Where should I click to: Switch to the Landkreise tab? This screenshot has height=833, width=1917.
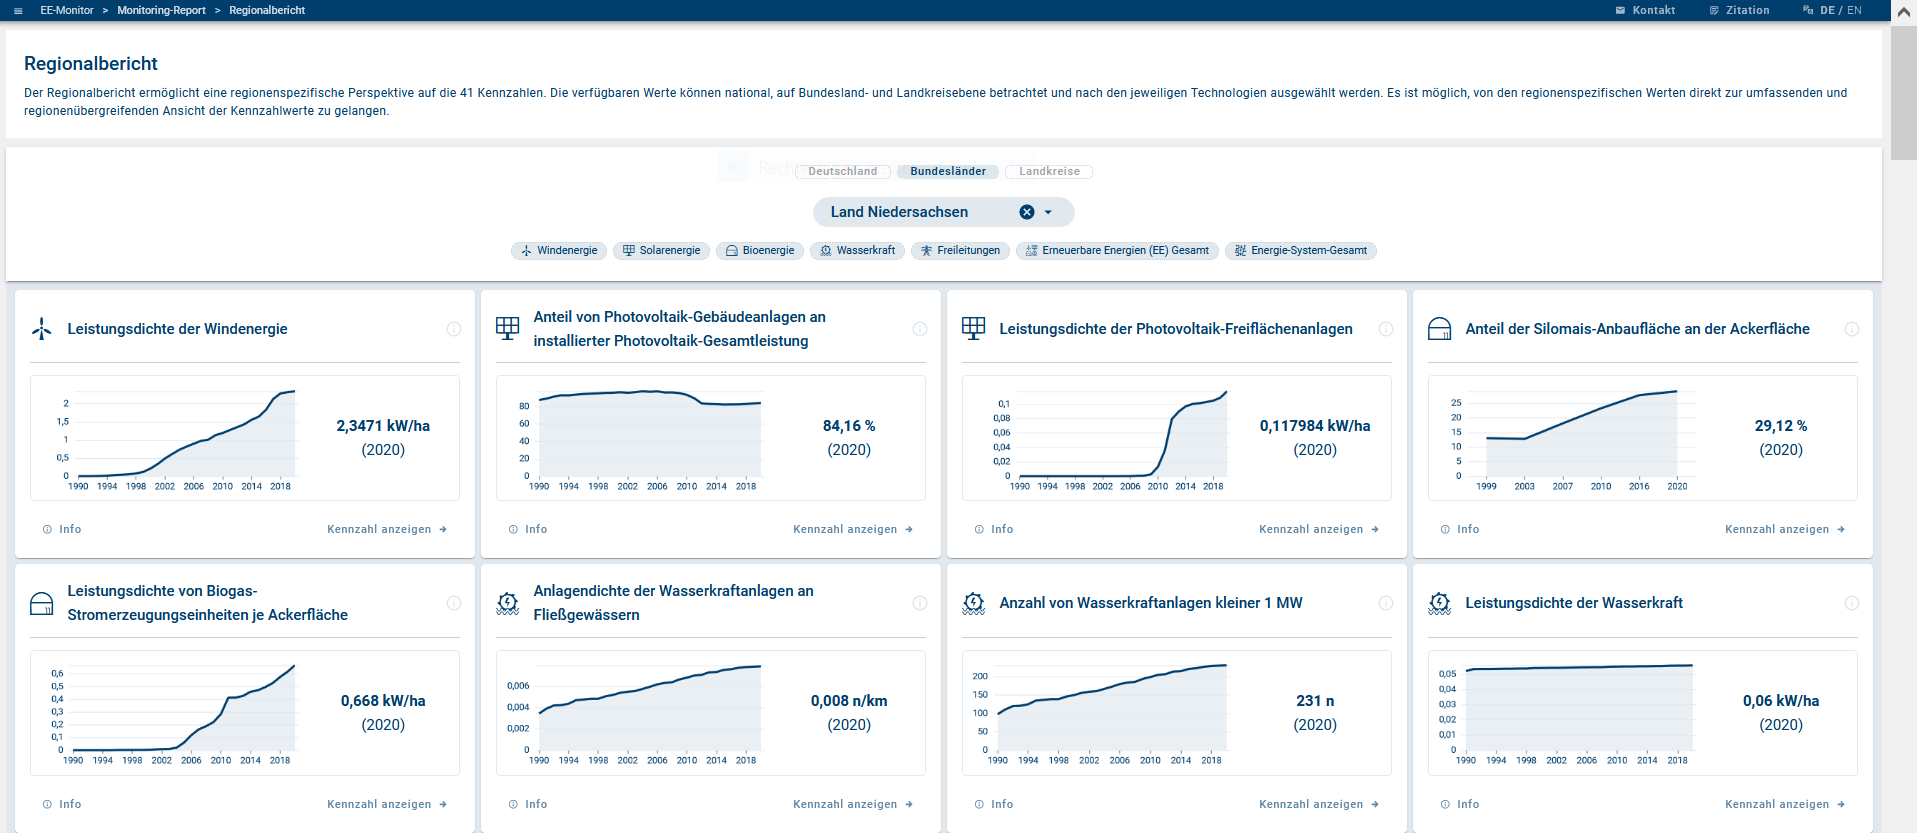coord(1048,172)
